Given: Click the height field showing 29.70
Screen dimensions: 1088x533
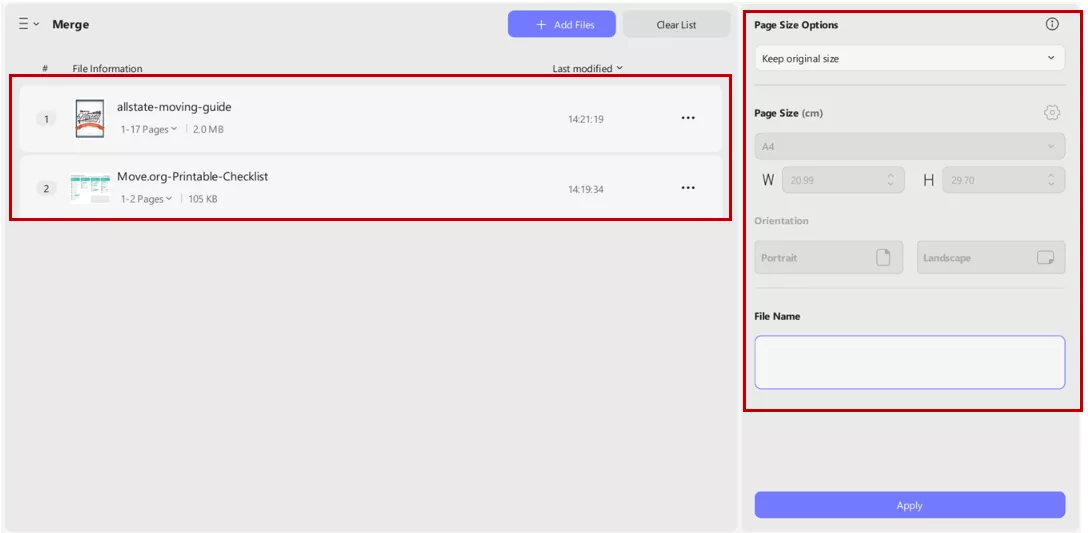Looking at the screenshot, I should [1003, 180].
